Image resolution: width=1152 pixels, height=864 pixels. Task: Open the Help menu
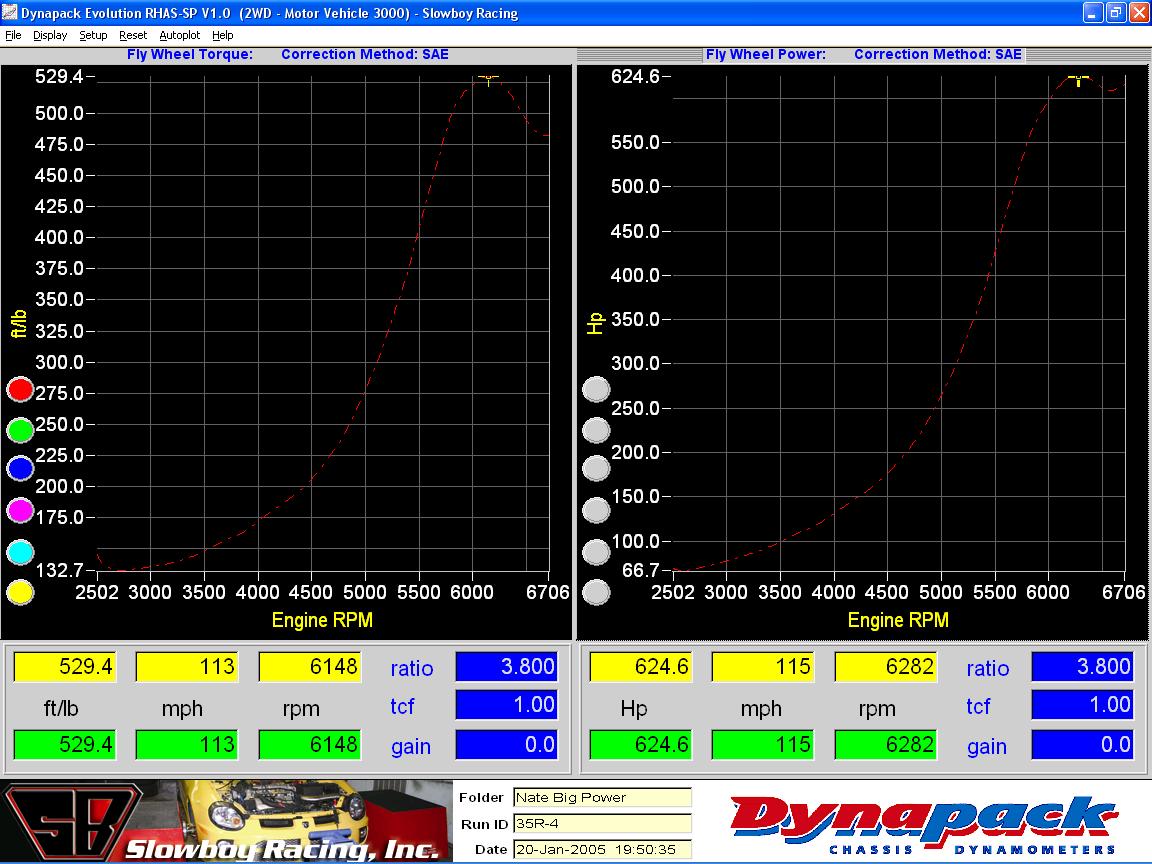223,35
